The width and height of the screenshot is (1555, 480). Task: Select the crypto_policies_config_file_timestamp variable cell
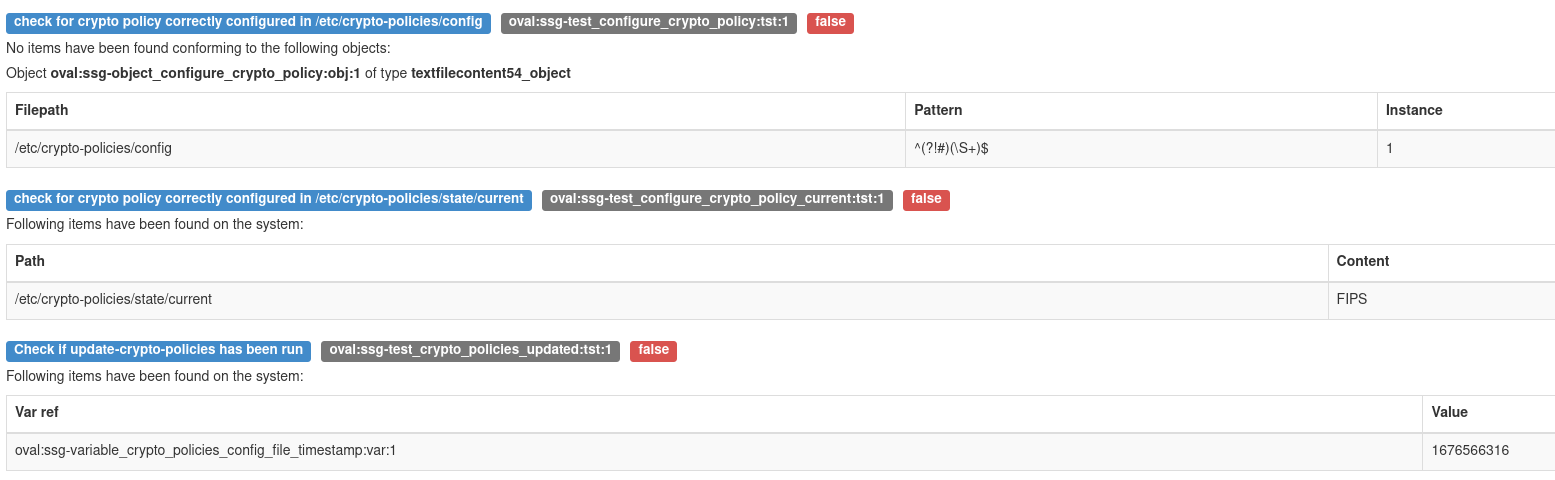pyautogui.click(x=206, y=450)
